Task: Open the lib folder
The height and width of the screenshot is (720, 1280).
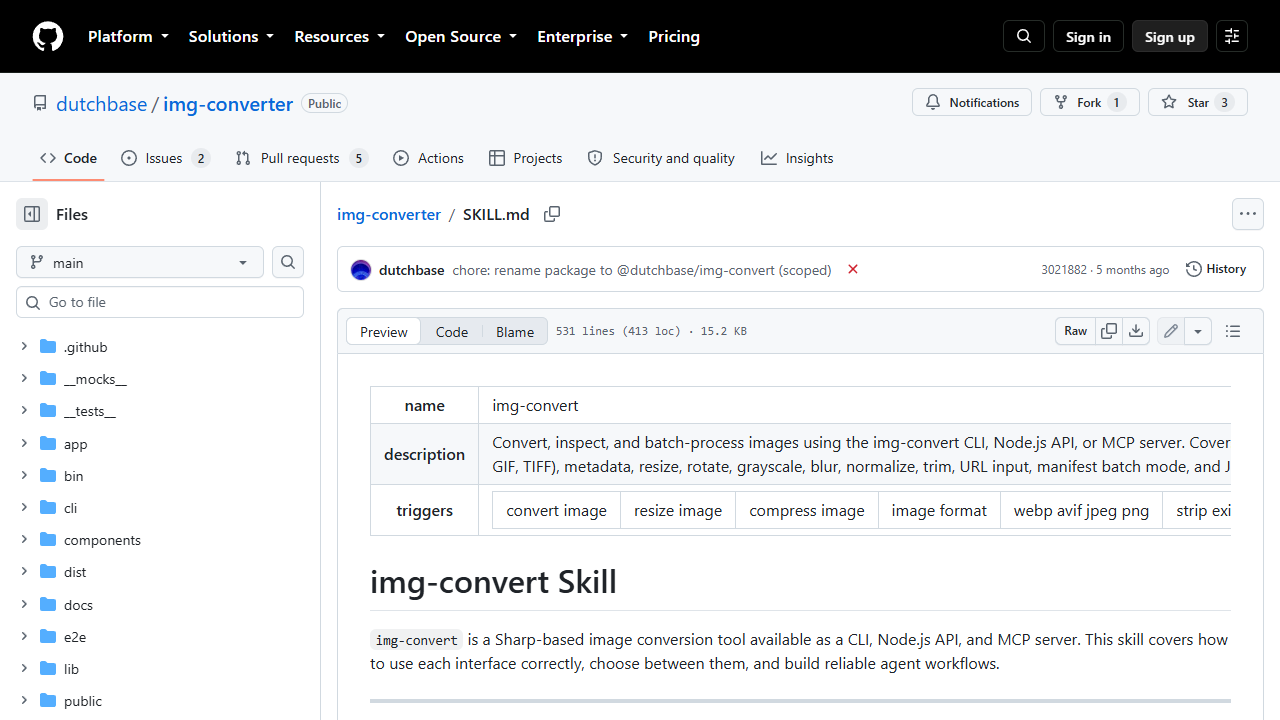Action: [x=71, y=669]
